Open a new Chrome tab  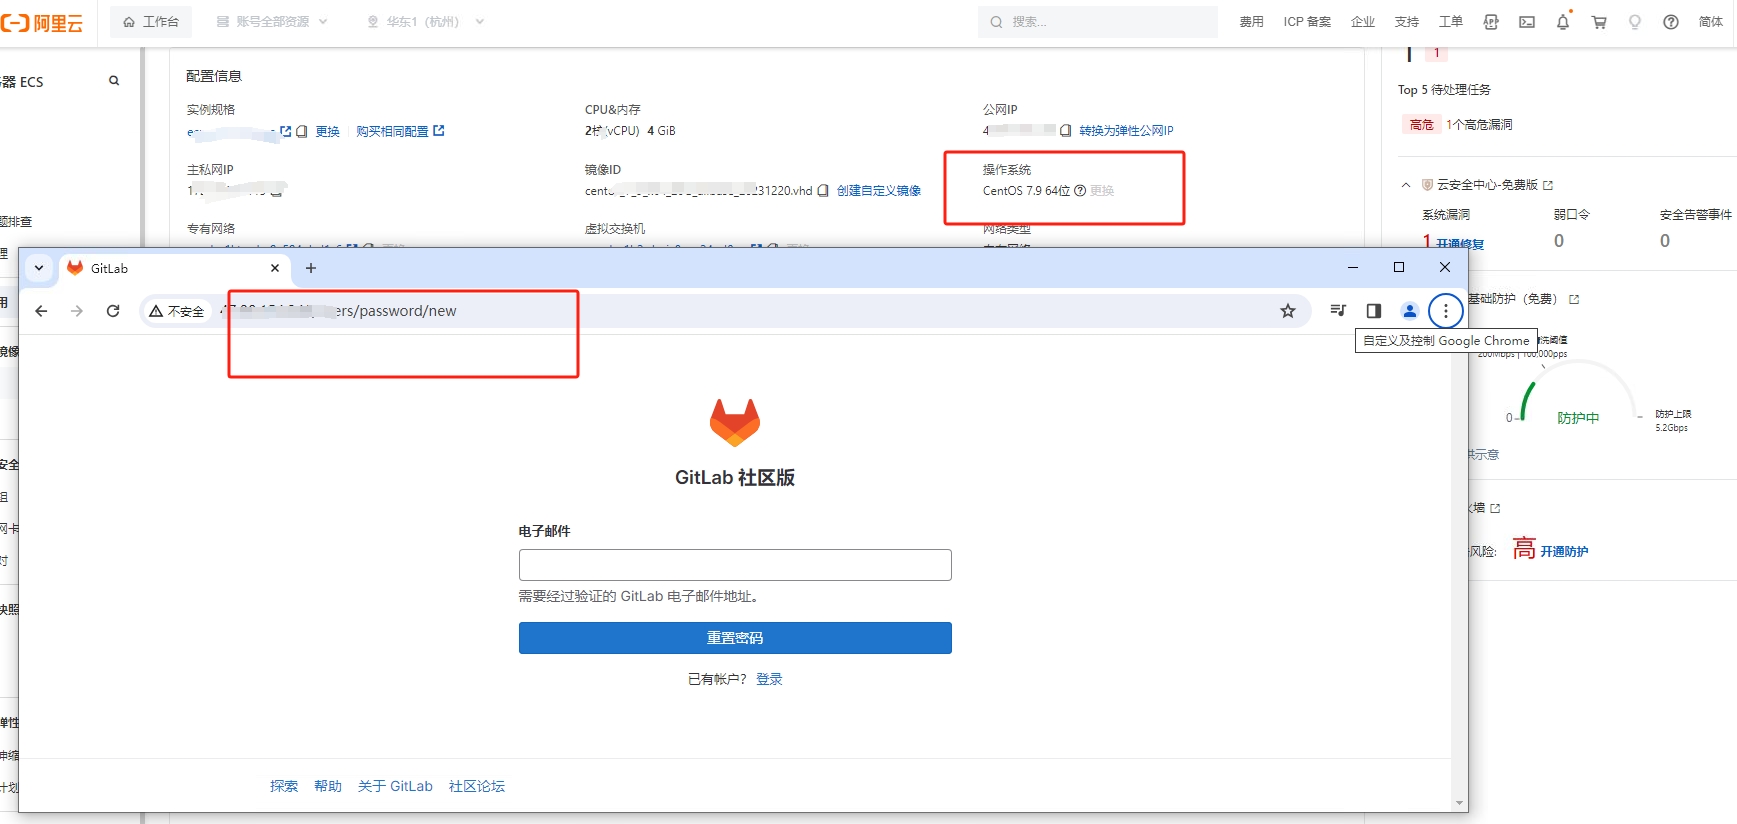pos(311,268)
